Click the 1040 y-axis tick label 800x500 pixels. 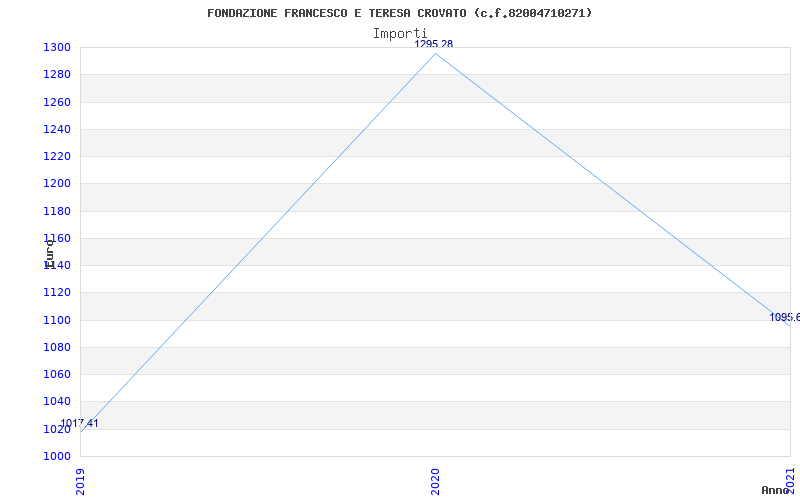[57, 402]
